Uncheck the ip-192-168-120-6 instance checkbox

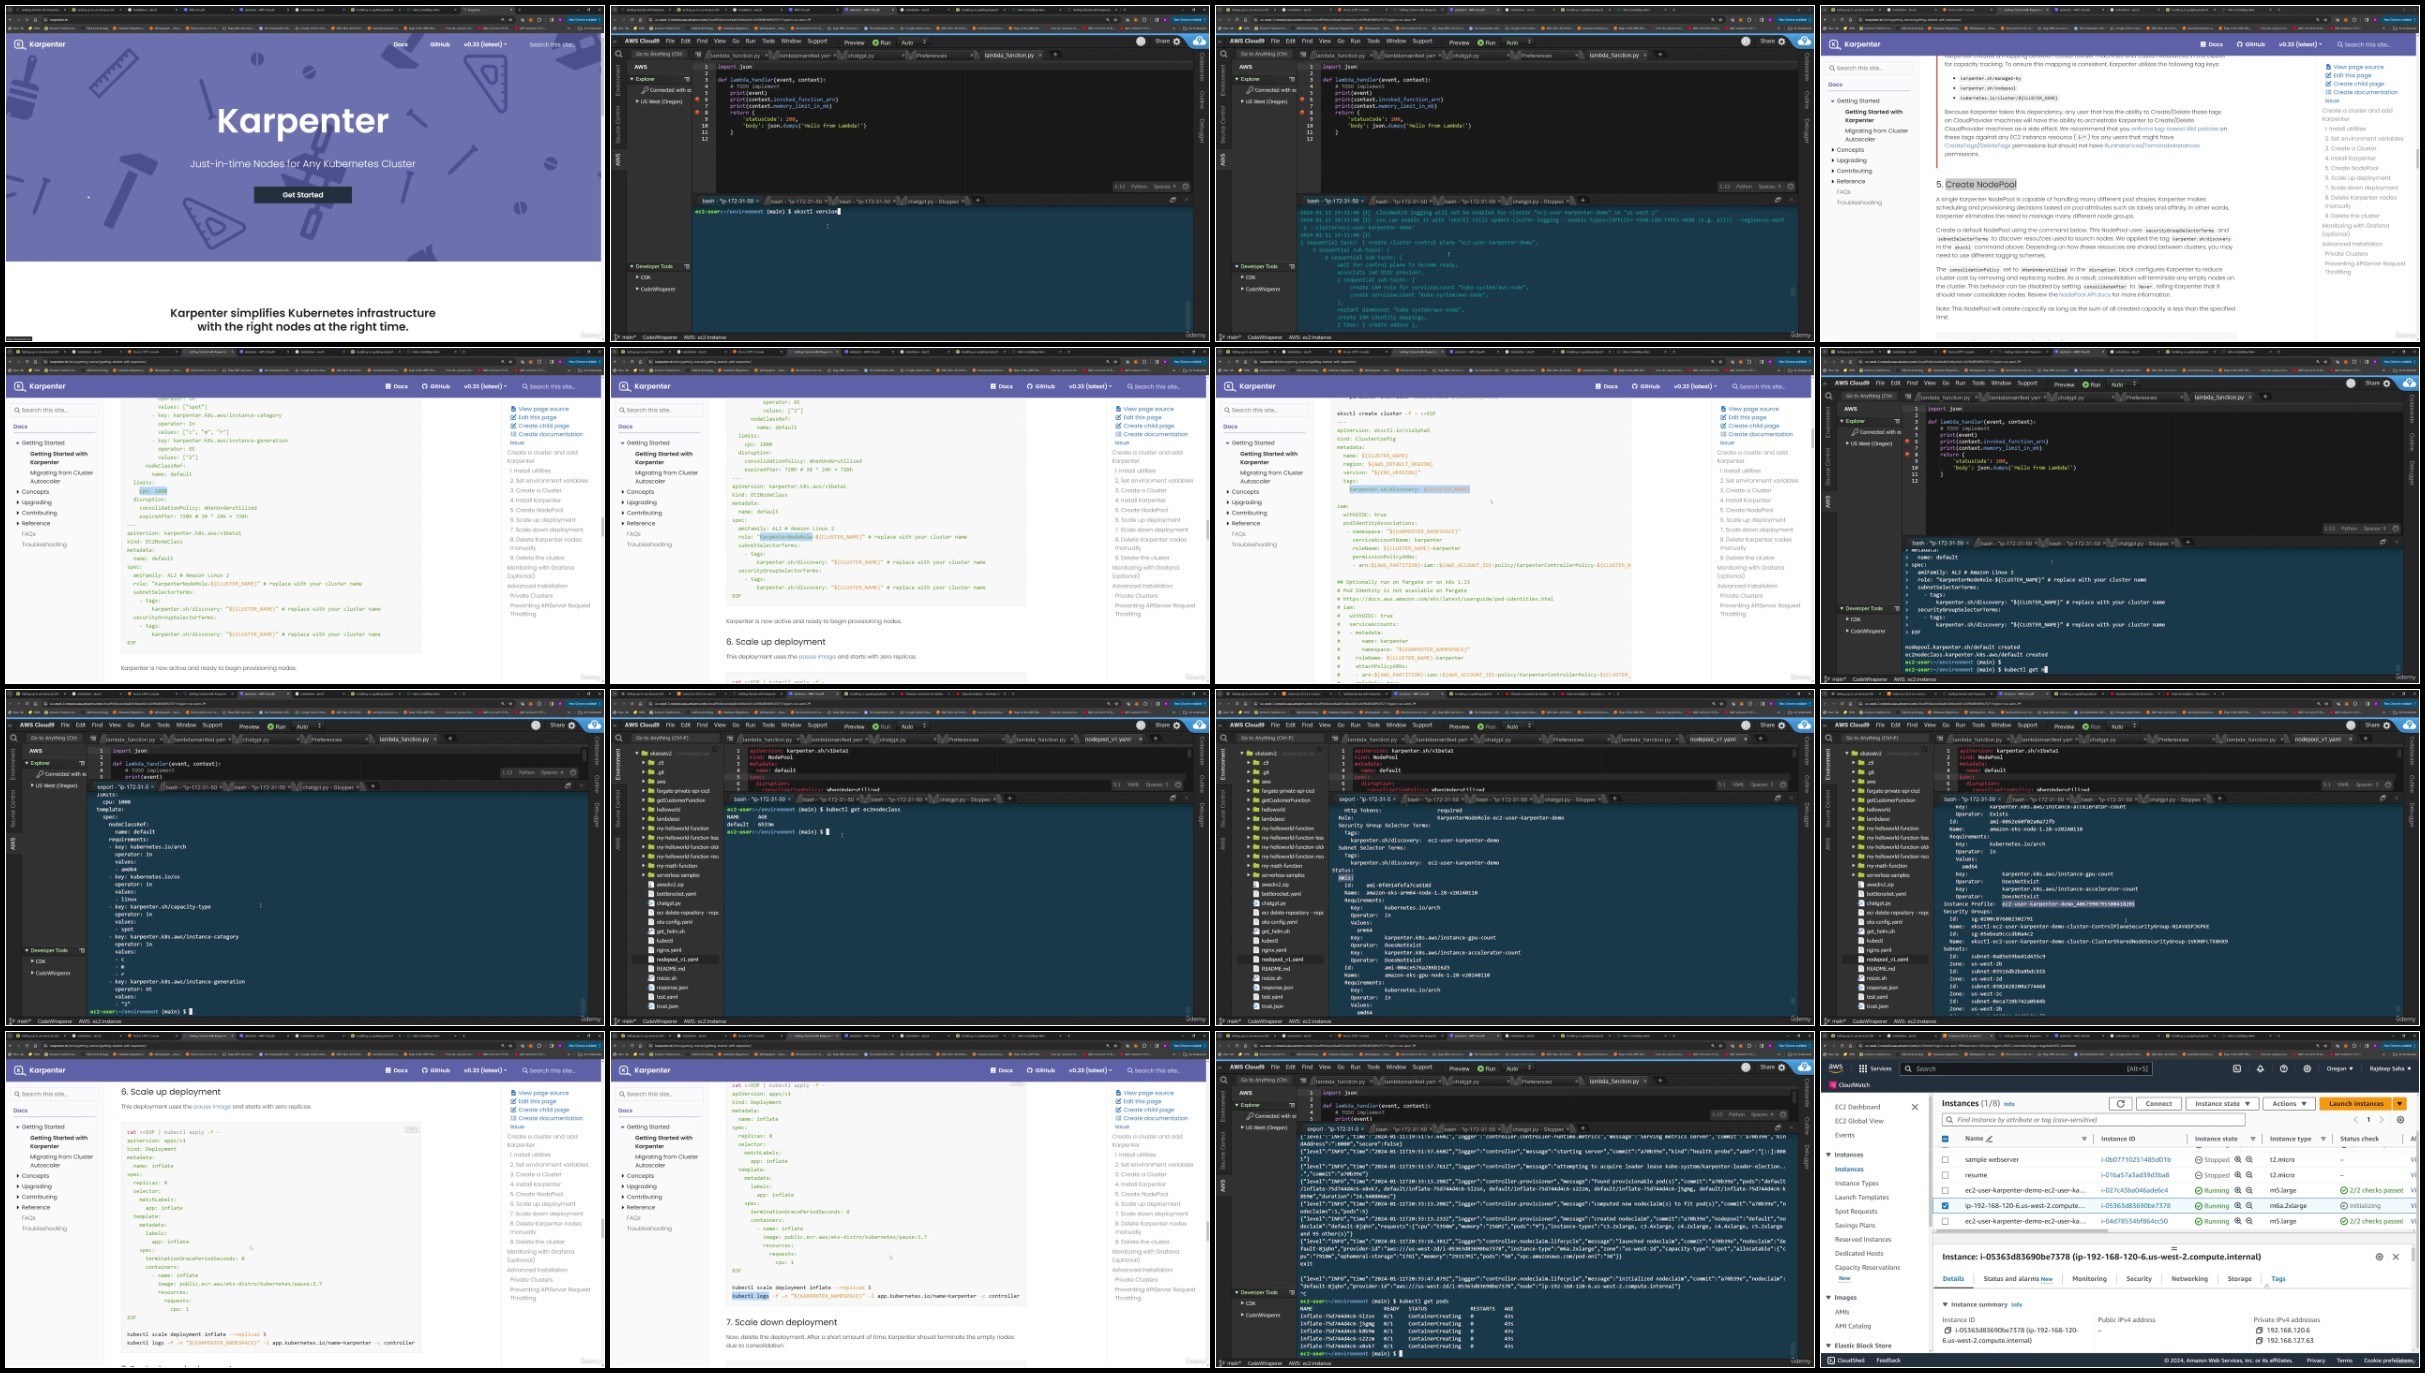[x=1945, y=1206]
